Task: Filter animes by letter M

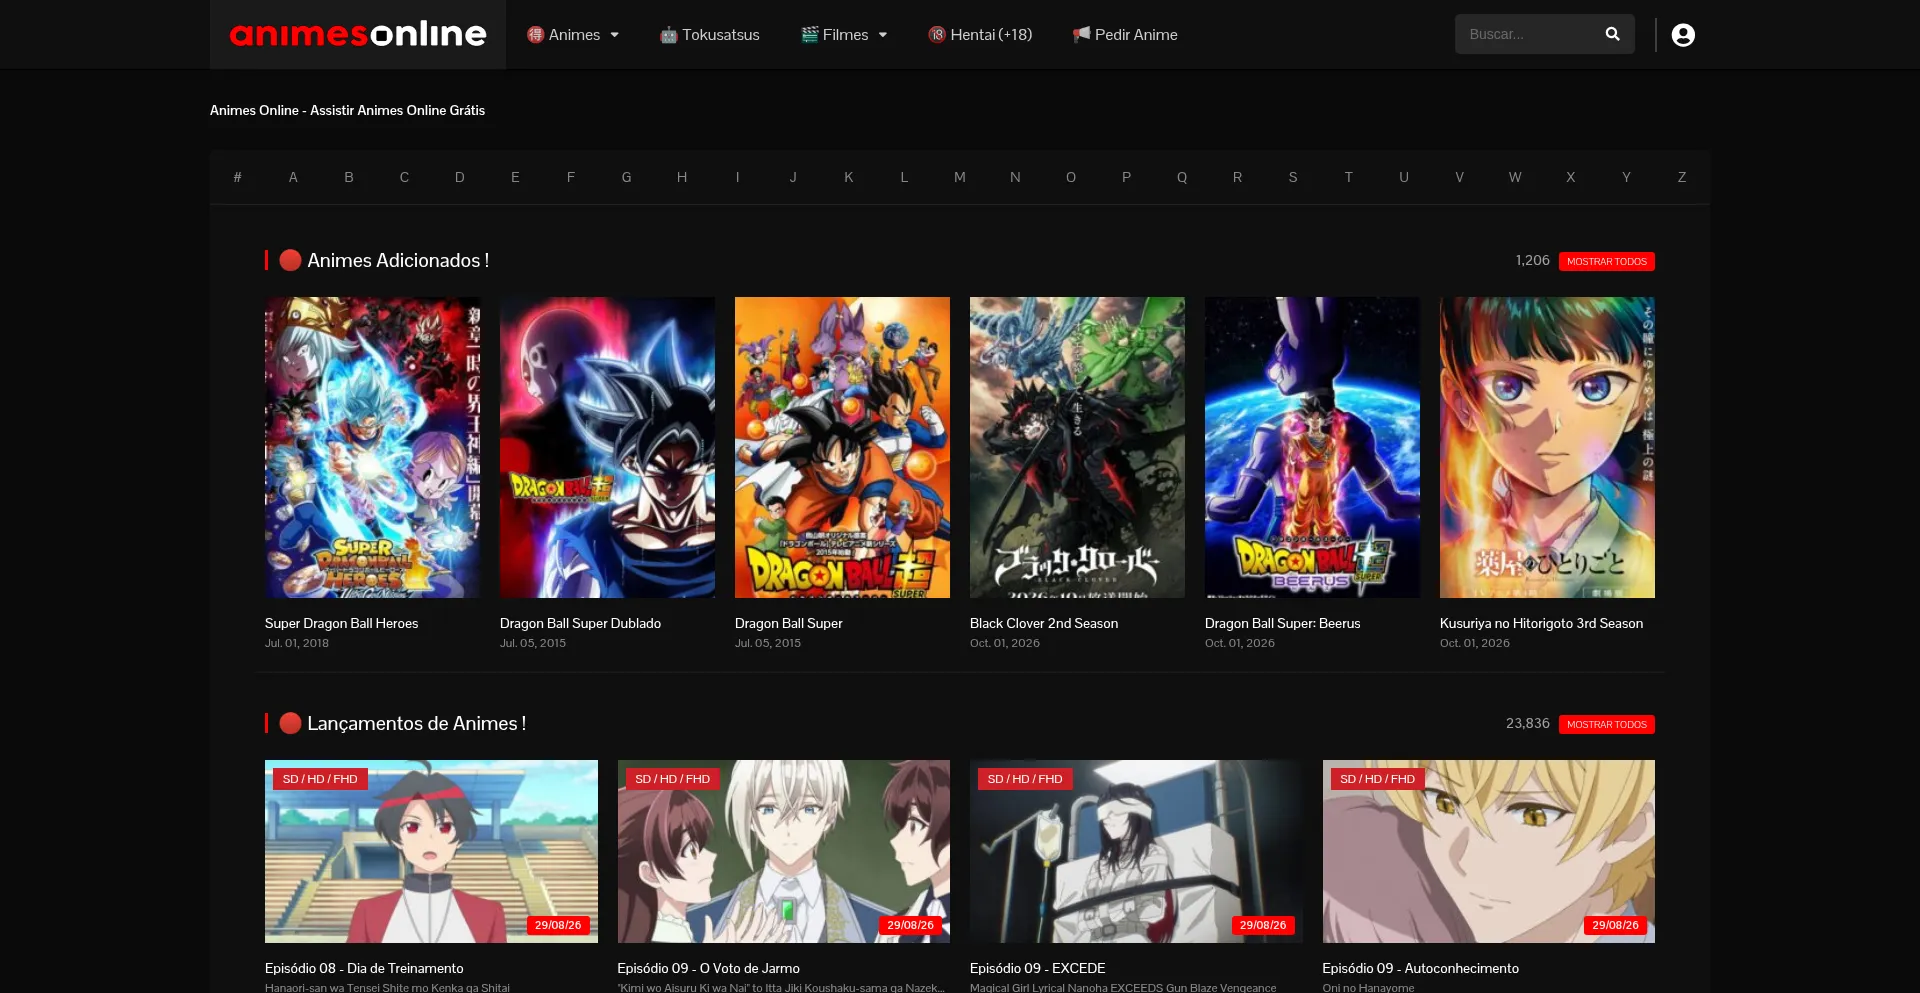Action: click(960, 177)
